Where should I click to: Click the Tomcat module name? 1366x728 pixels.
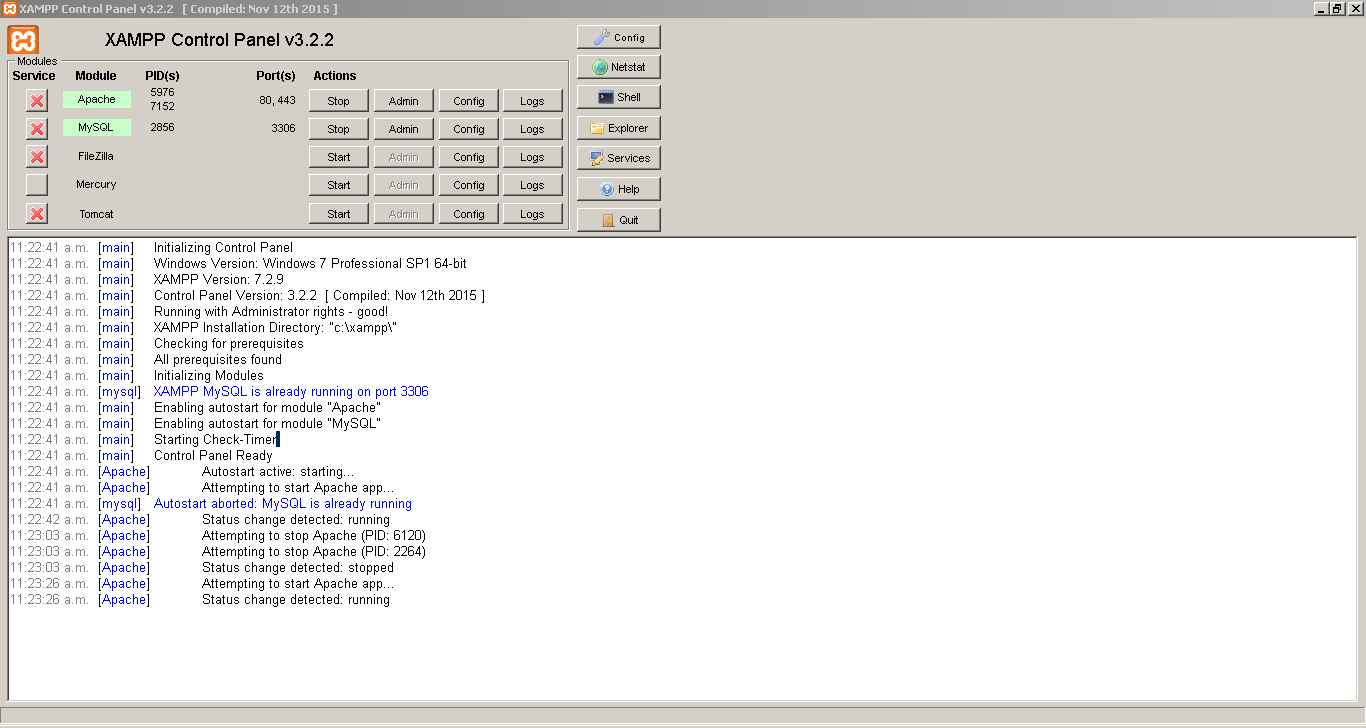[x=96, y=214]
